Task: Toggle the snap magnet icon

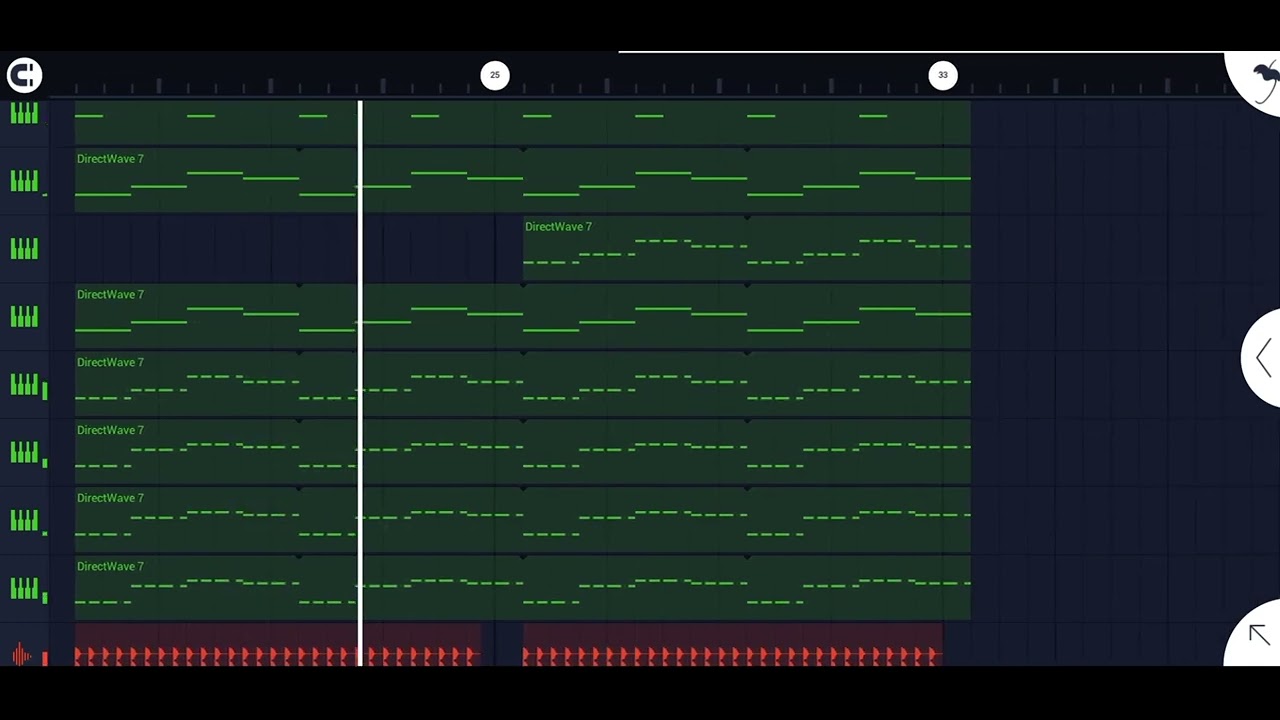Action: [x=24, y=75]
